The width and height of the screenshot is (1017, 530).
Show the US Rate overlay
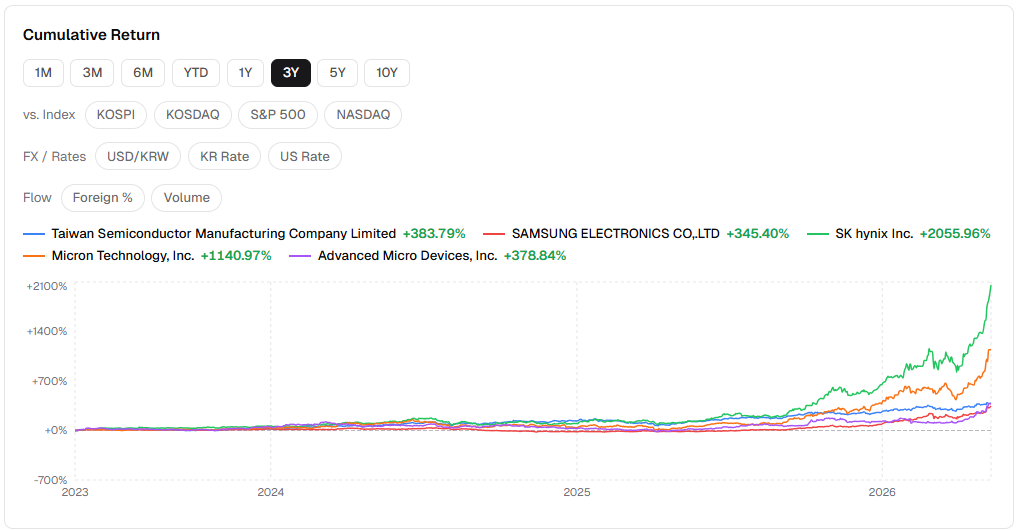[x=305, y=156]
